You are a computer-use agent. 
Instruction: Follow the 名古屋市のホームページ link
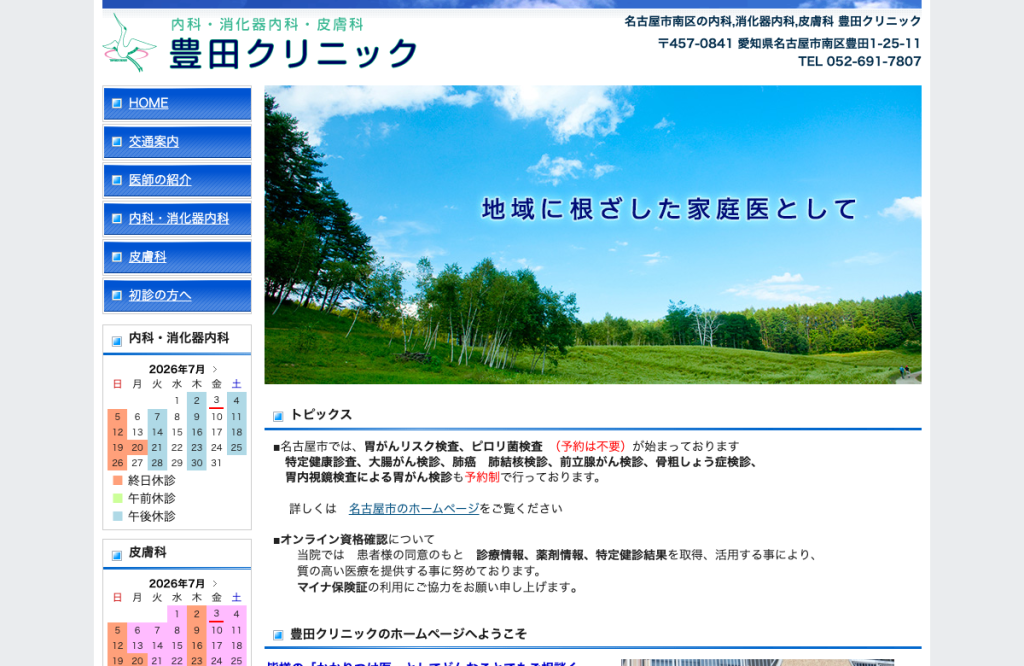(x=414, y=509)
